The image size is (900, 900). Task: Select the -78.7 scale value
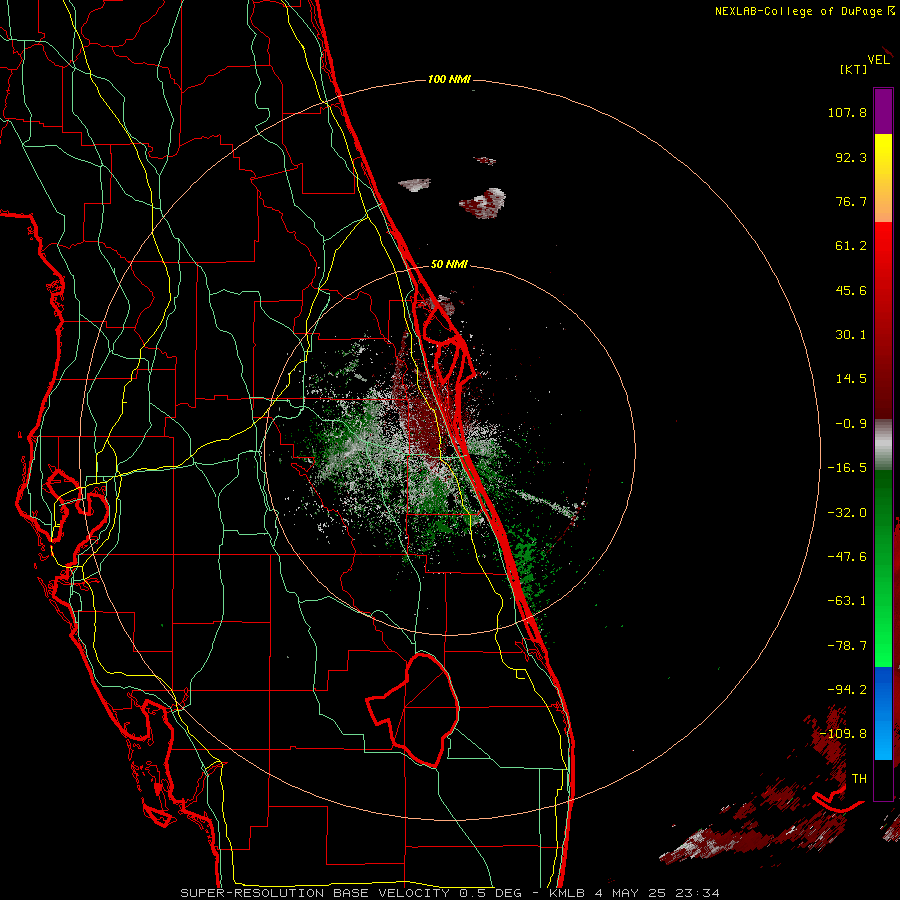[x=847, y=646]
